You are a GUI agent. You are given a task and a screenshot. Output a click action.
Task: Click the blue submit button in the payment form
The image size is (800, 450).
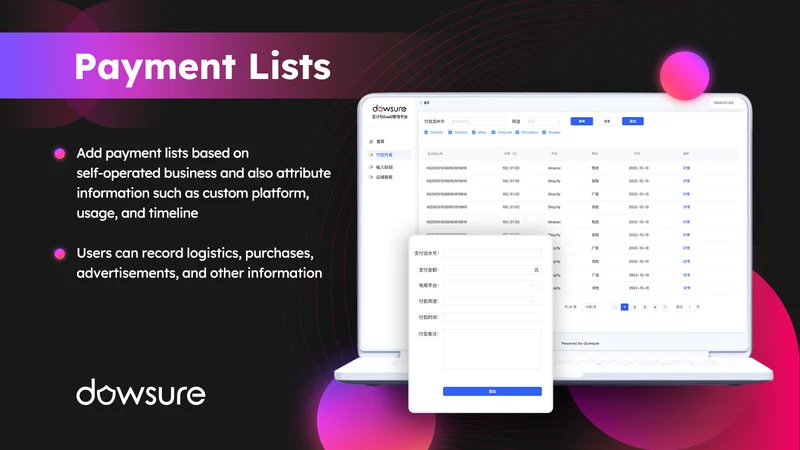pyautogui.click(x=492, y=391)
